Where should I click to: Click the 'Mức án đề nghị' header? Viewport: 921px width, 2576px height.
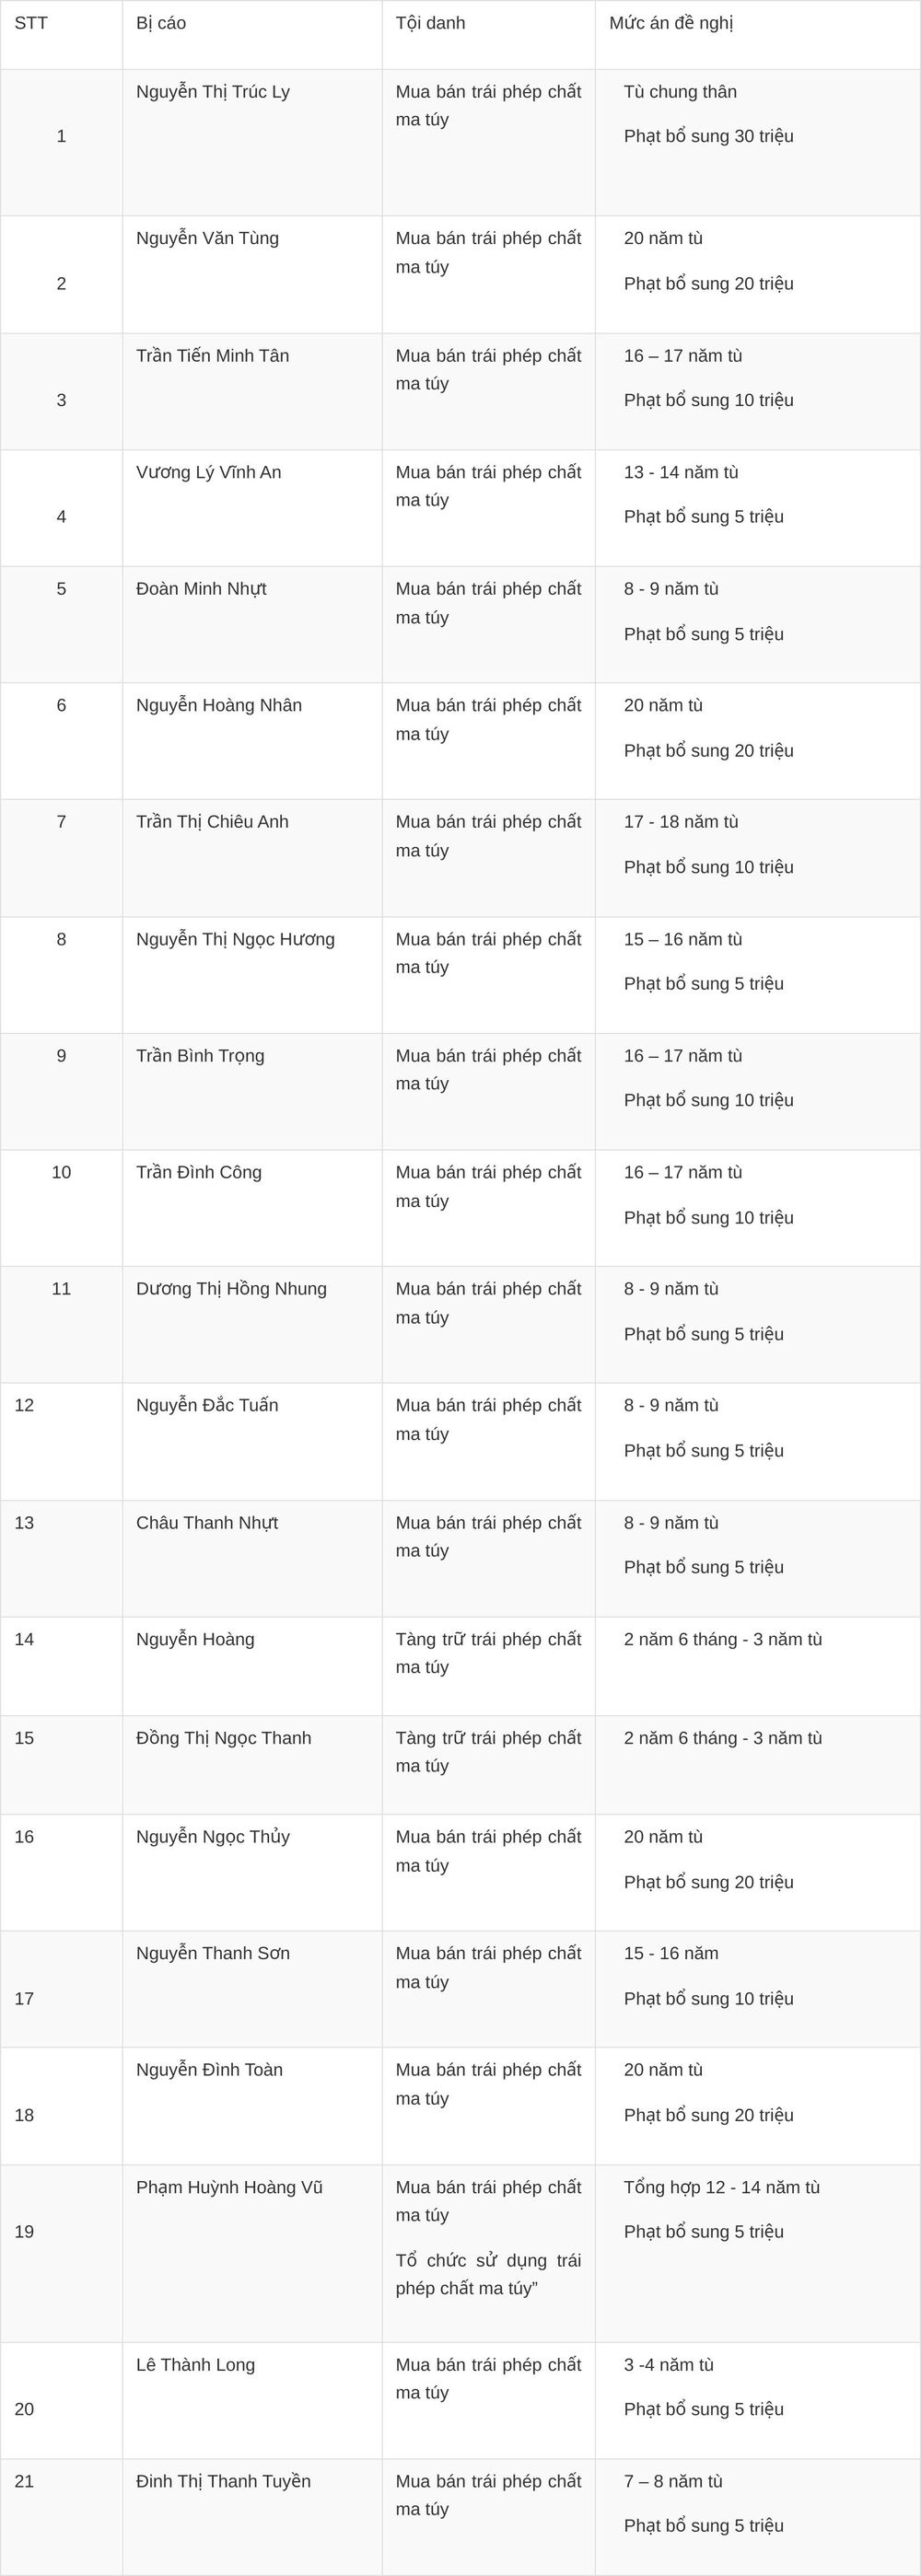pos(671,23)
